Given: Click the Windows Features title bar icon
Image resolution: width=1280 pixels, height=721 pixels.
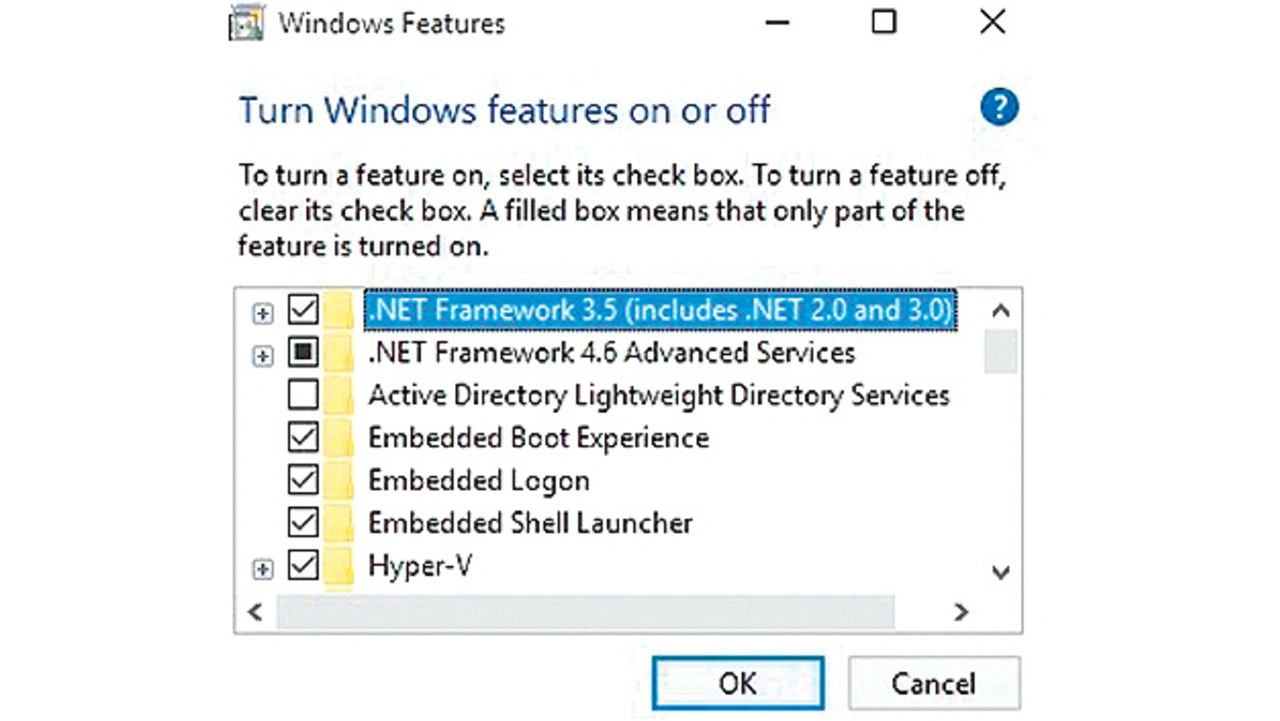Looking at the screenshot, I should tap(246, 24).
